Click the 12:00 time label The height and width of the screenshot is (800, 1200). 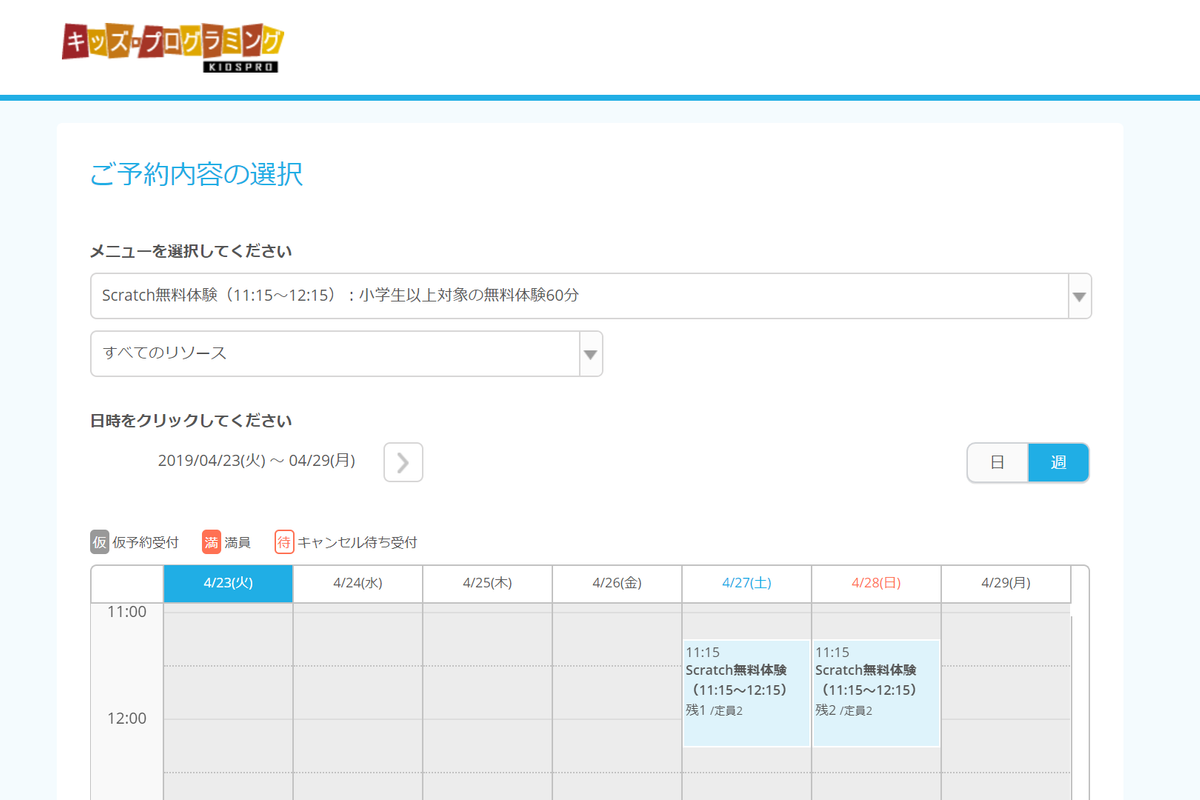126,718
